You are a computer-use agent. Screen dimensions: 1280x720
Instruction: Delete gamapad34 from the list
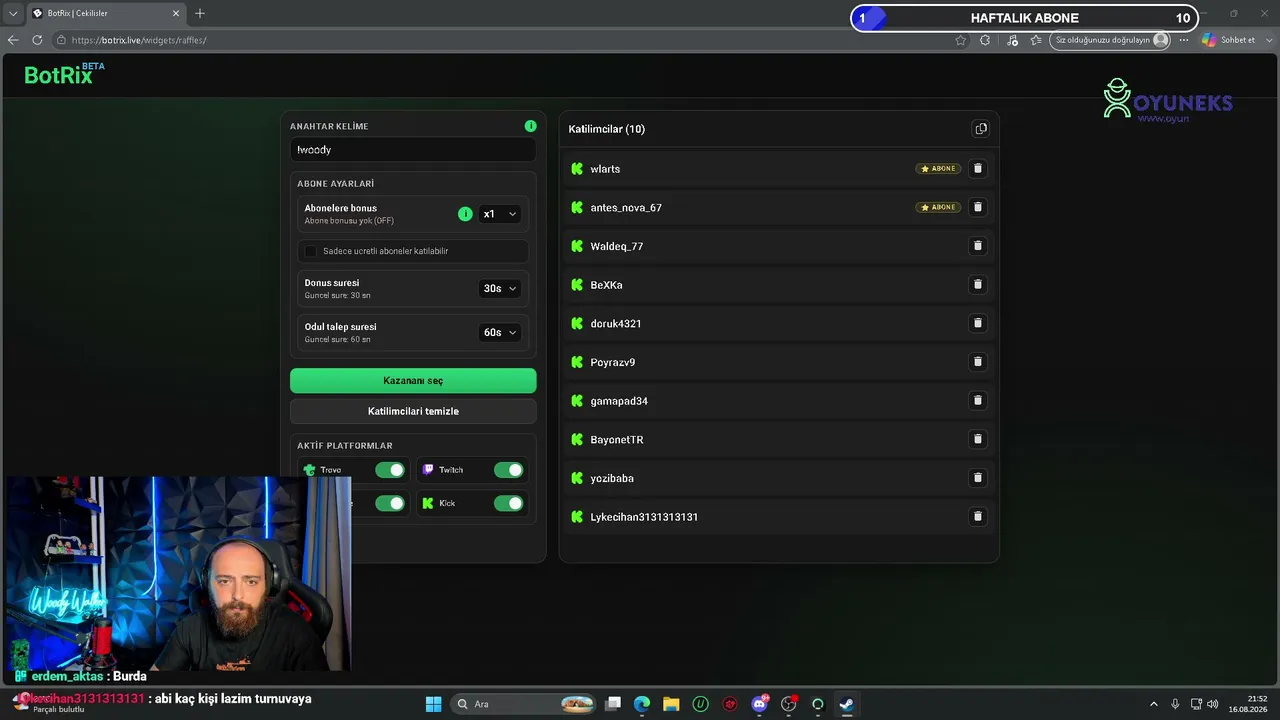tap(978, 400)
